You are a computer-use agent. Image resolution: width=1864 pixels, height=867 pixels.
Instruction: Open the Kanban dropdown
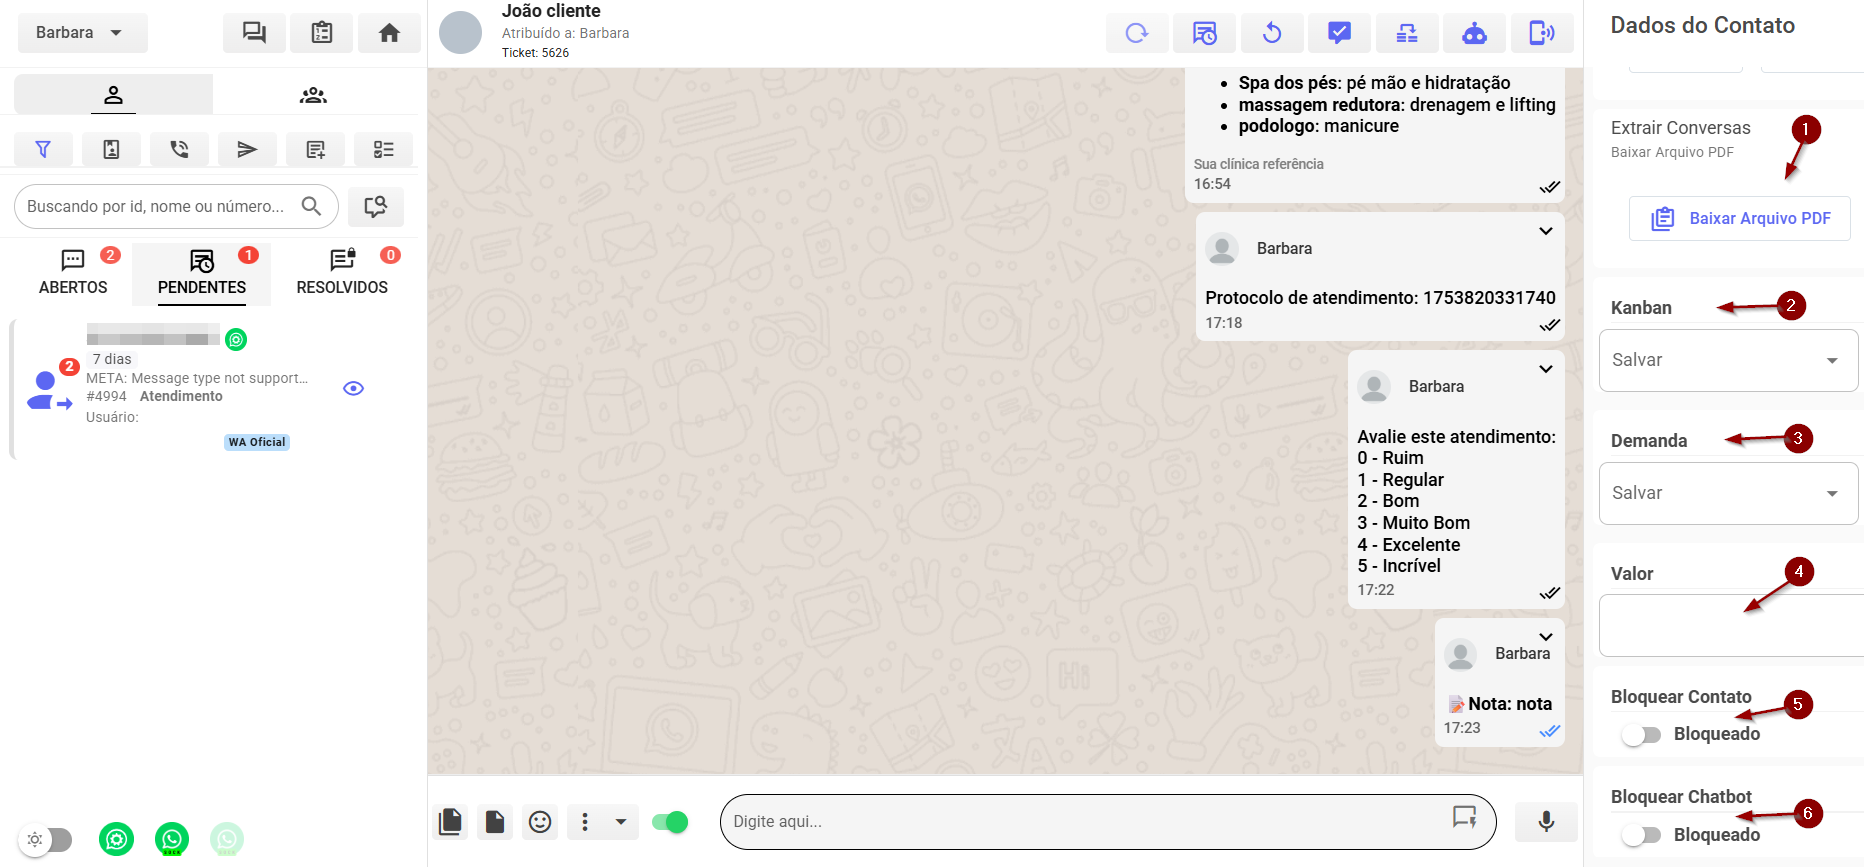tap(1727, 360)
